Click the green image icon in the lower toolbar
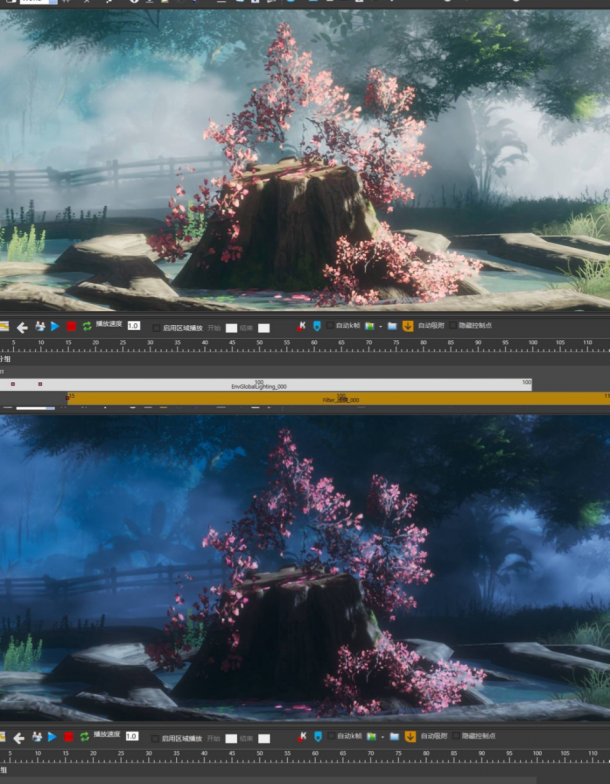 click(370, 738)
